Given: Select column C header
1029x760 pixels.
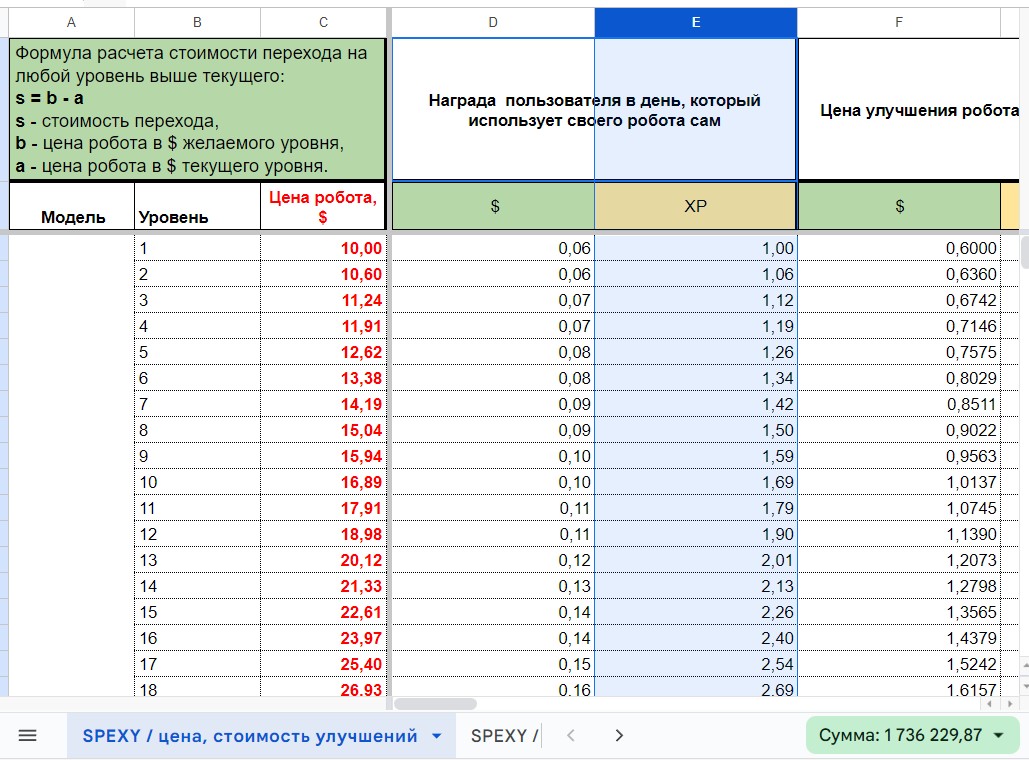Looking at the screenshot, I should point(323,22).
